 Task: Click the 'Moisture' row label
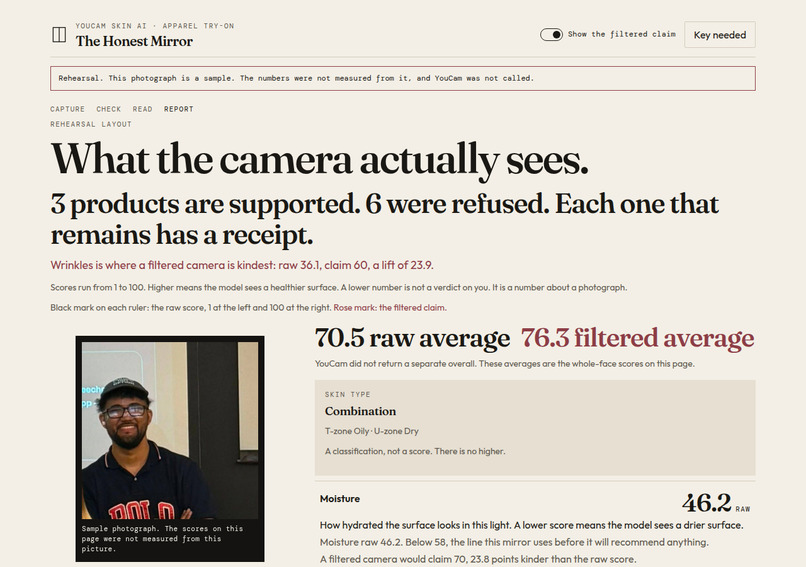click(x=340, y=499)
